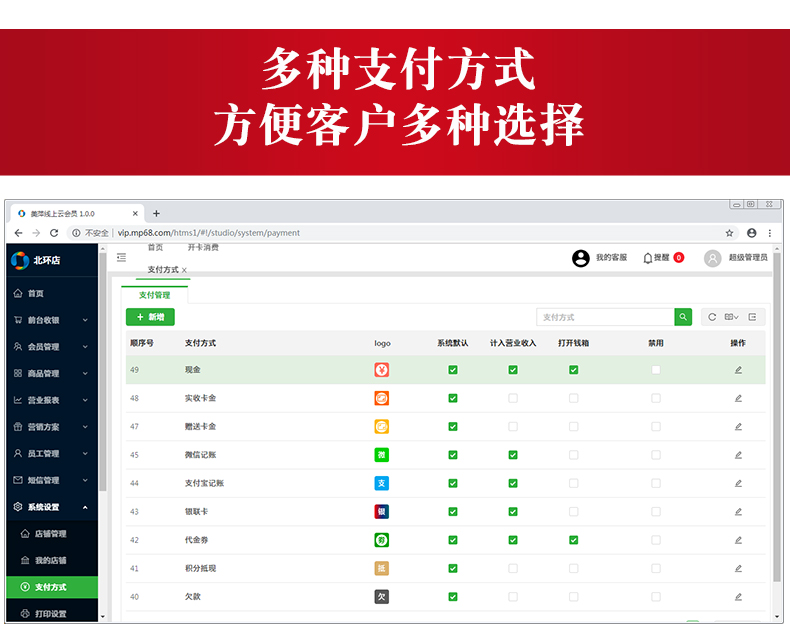Click the green 新增 button
790x624 pixels.
click(150, 317)
